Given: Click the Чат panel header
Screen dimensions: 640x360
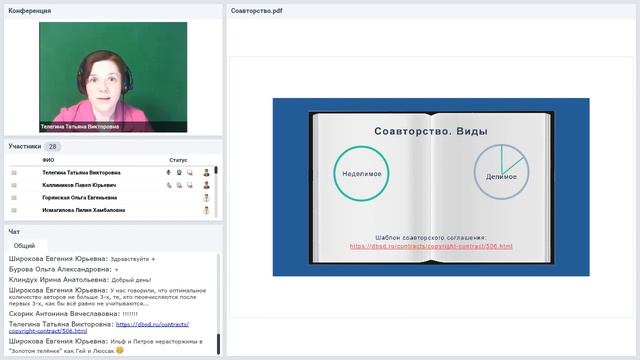Looking at the screenshot, I should coord(14,231).
